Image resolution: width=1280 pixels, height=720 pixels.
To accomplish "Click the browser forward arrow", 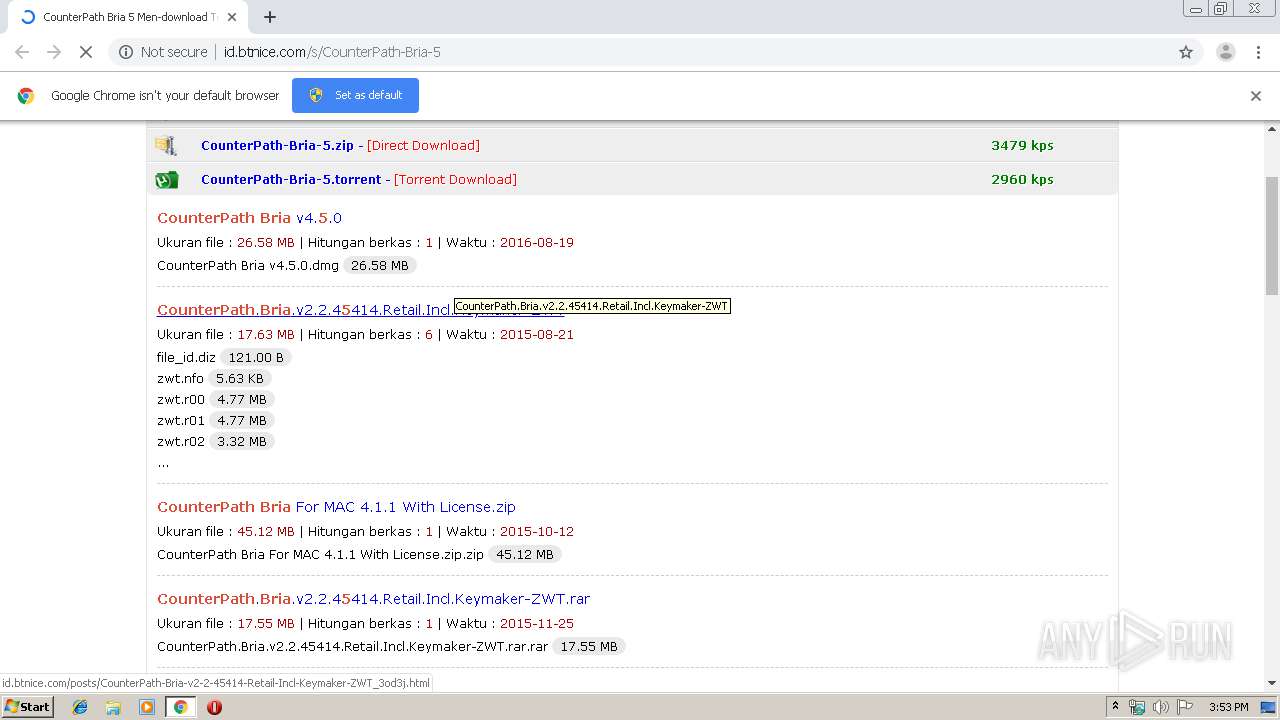I will click(x=54, y=52).
